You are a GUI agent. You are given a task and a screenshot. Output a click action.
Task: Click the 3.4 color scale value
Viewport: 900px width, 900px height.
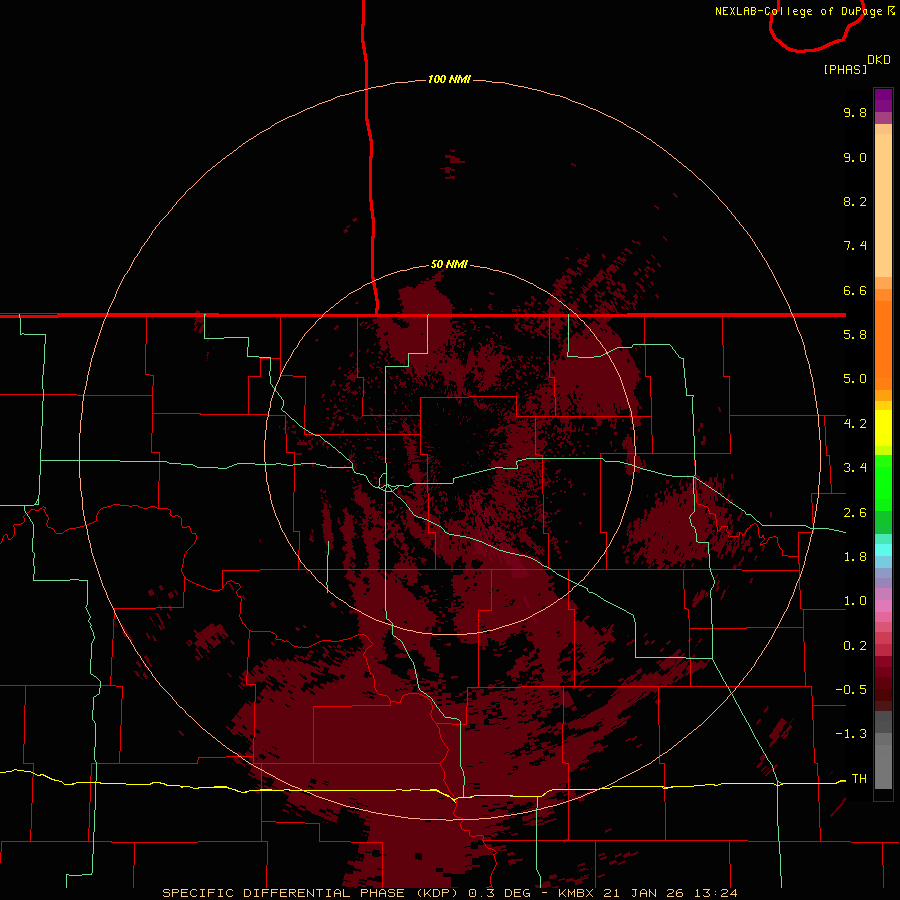(x=855, y=468)
